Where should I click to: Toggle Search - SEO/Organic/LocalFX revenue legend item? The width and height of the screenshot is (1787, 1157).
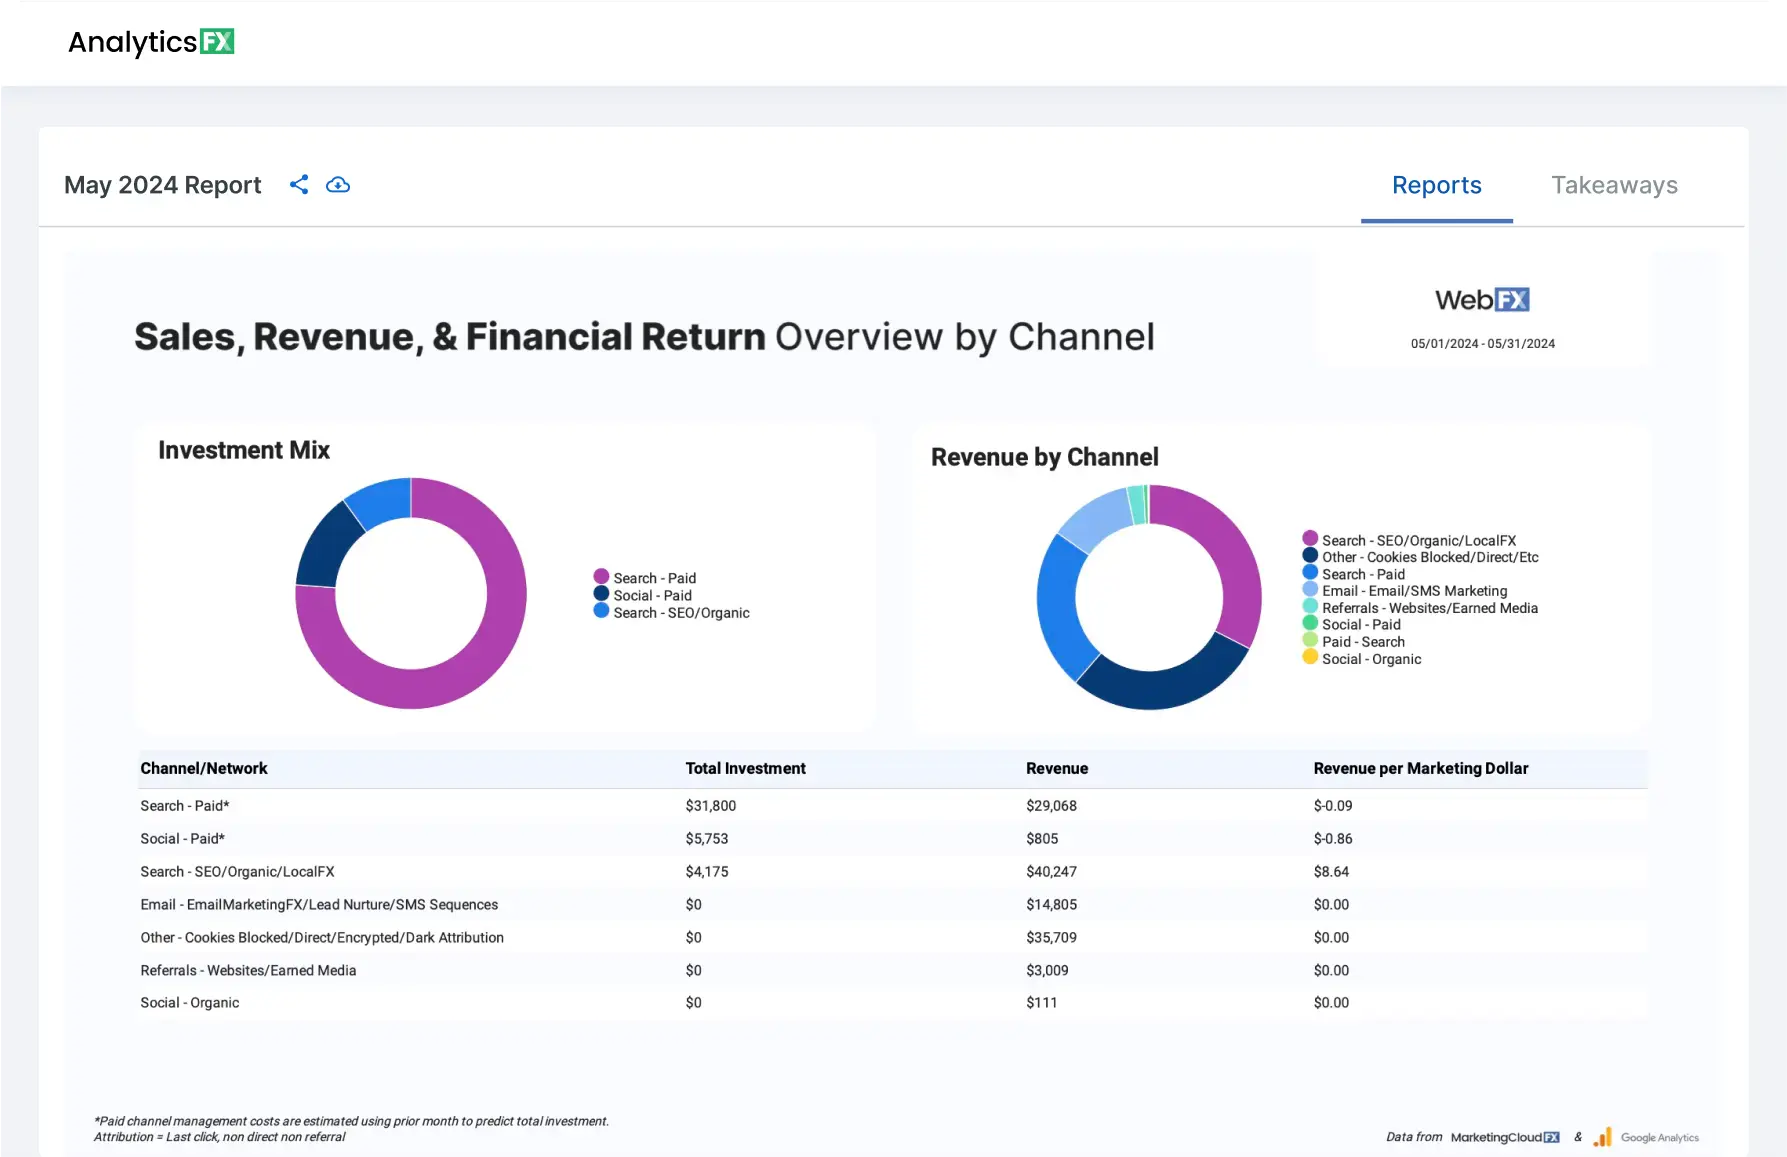click(x=1418, y=540)
